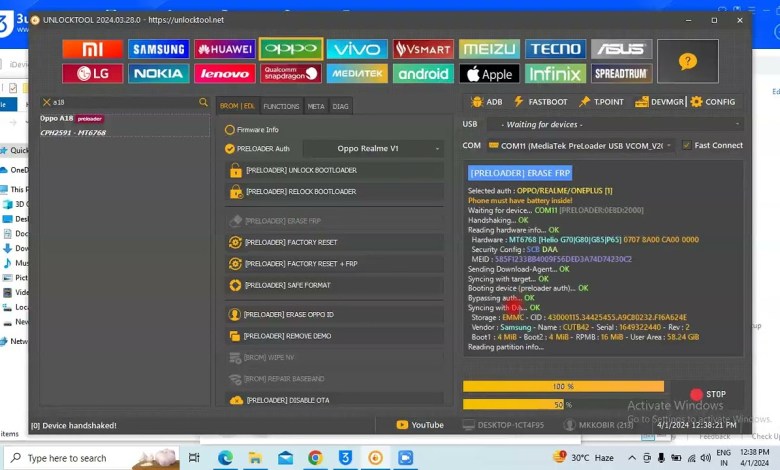Disable the Fast Connect checkbox

[x=686, y=145]
